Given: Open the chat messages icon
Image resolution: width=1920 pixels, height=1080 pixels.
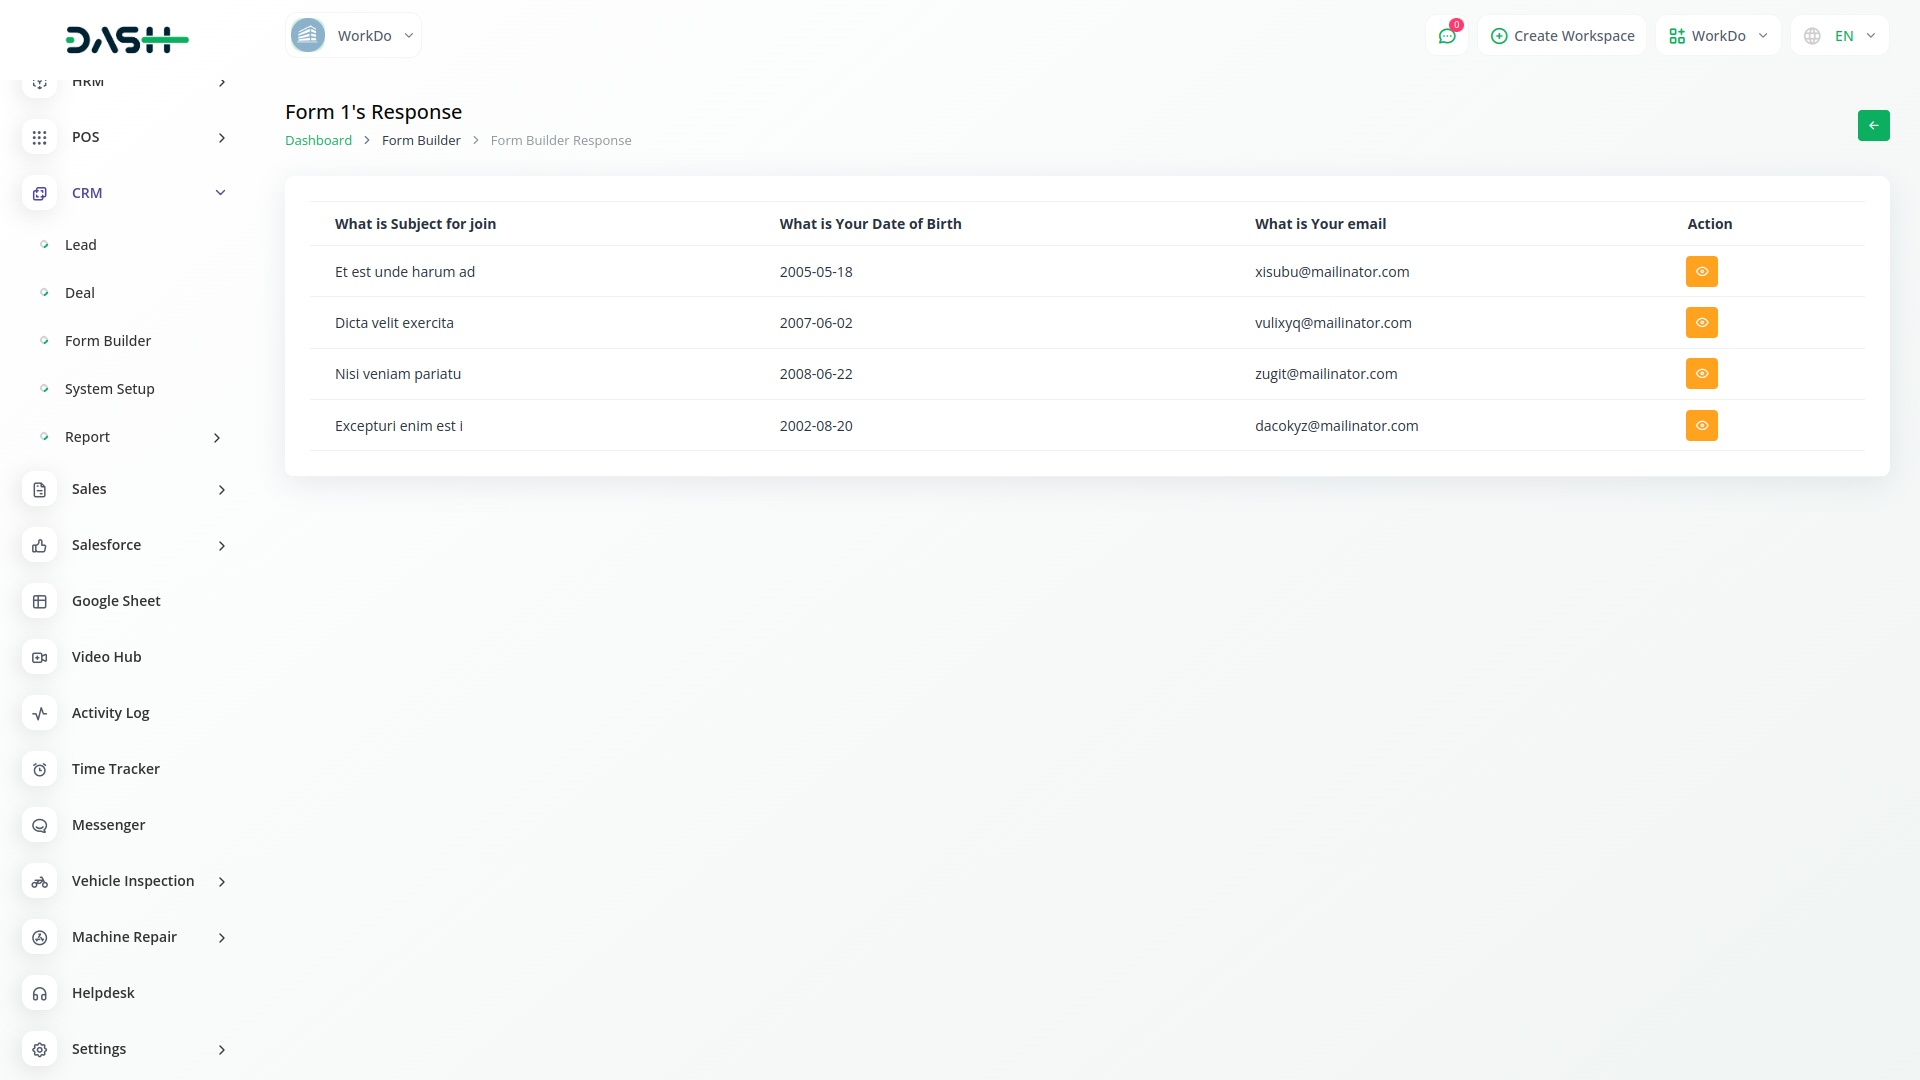Looking at the screenshot, I should coord(1446,36).
